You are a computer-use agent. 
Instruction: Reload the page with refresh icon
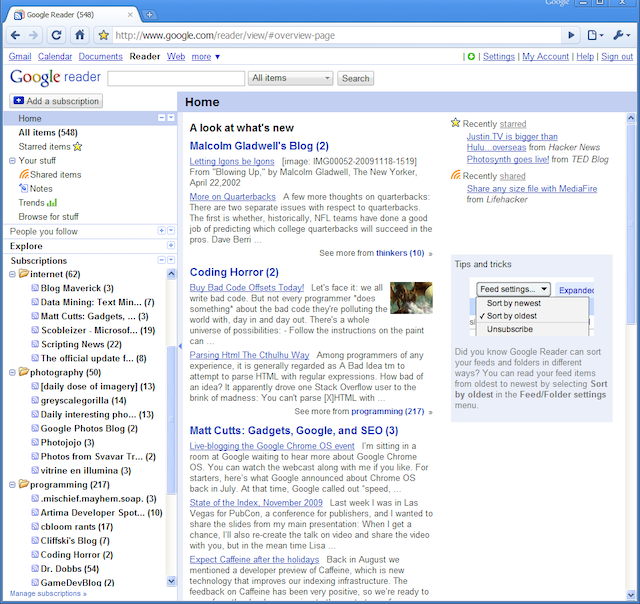point(56,35)
